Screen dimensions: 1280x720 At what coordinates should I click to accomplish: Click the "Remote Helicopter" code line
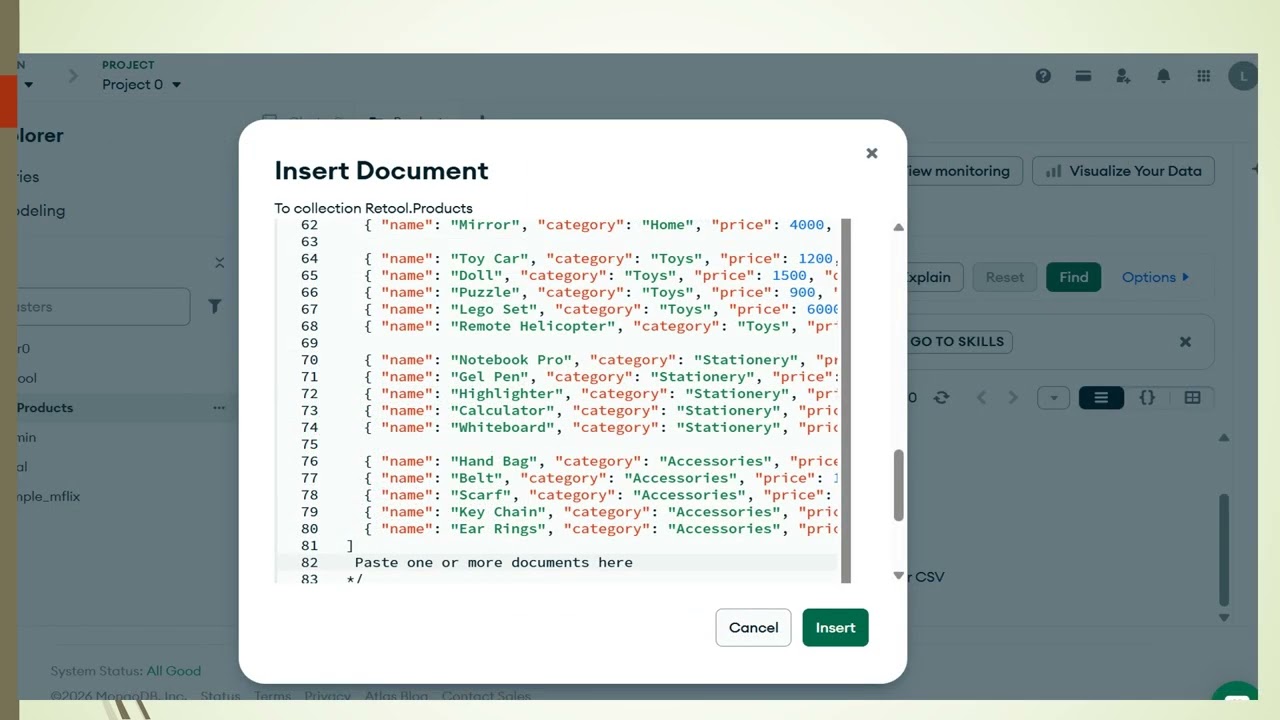tap(600, 326)
